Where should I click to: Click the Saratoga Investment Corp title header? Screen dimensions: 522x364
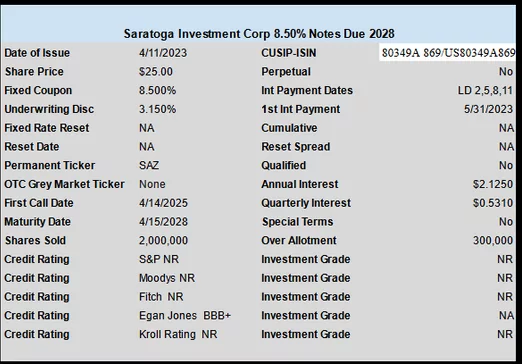(x=259, y=34)
